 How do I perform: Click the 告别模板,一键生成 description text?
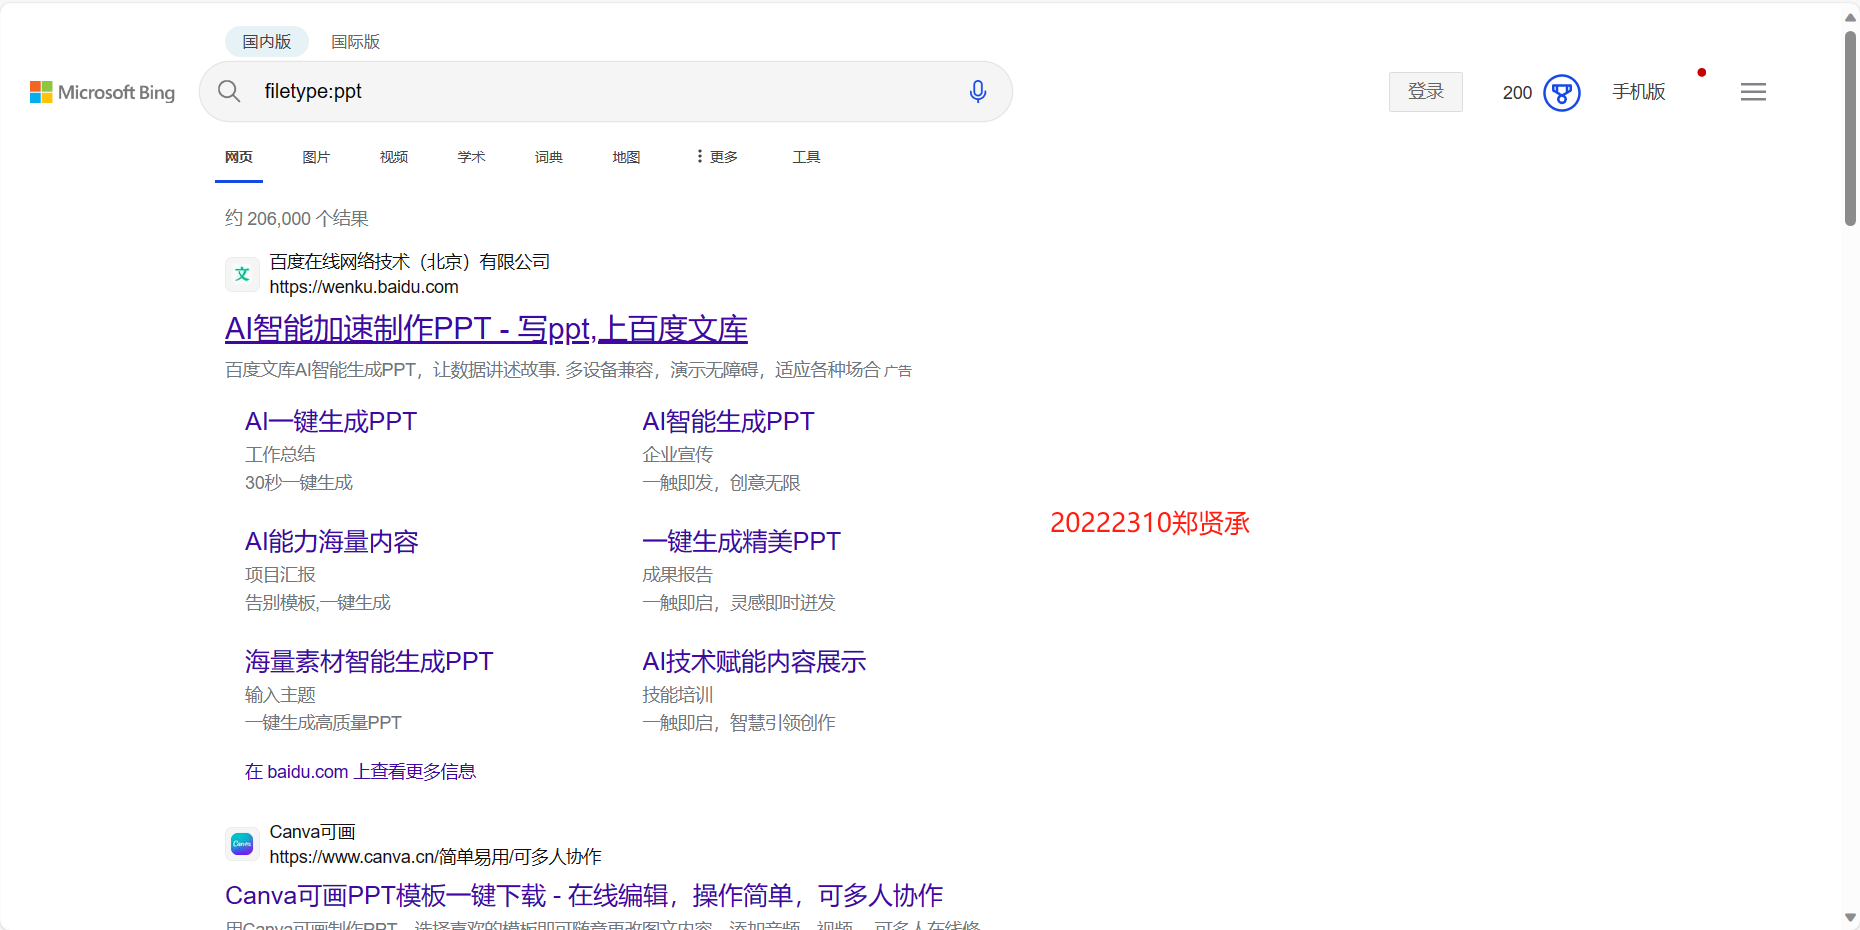point(318,603)
